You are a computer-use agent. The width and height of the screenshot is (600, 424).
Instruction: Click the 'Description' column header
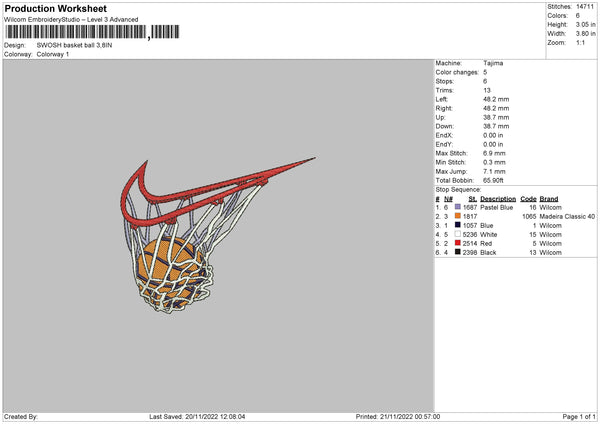498,199
